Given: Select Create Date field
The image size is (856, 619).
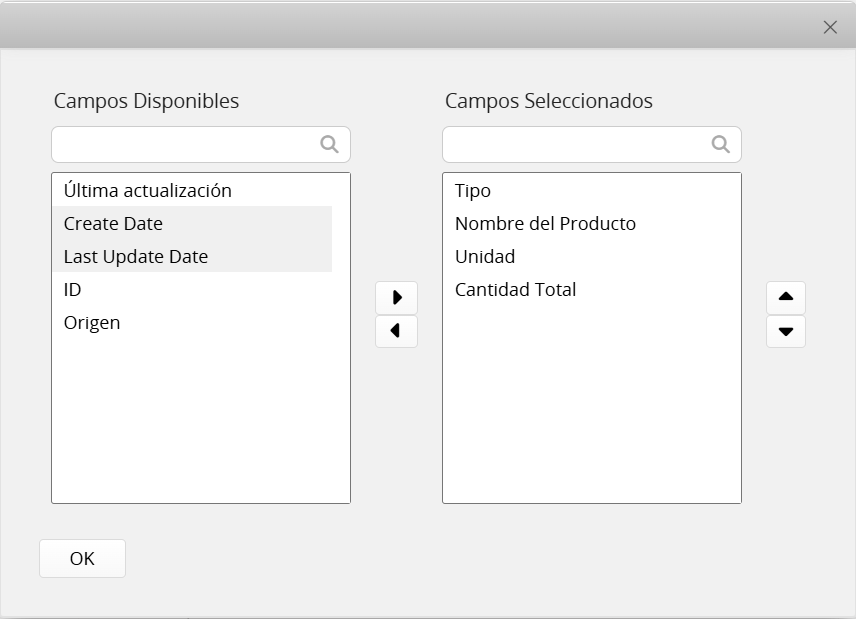Looking at the screenshot, I should click(192, 223).
